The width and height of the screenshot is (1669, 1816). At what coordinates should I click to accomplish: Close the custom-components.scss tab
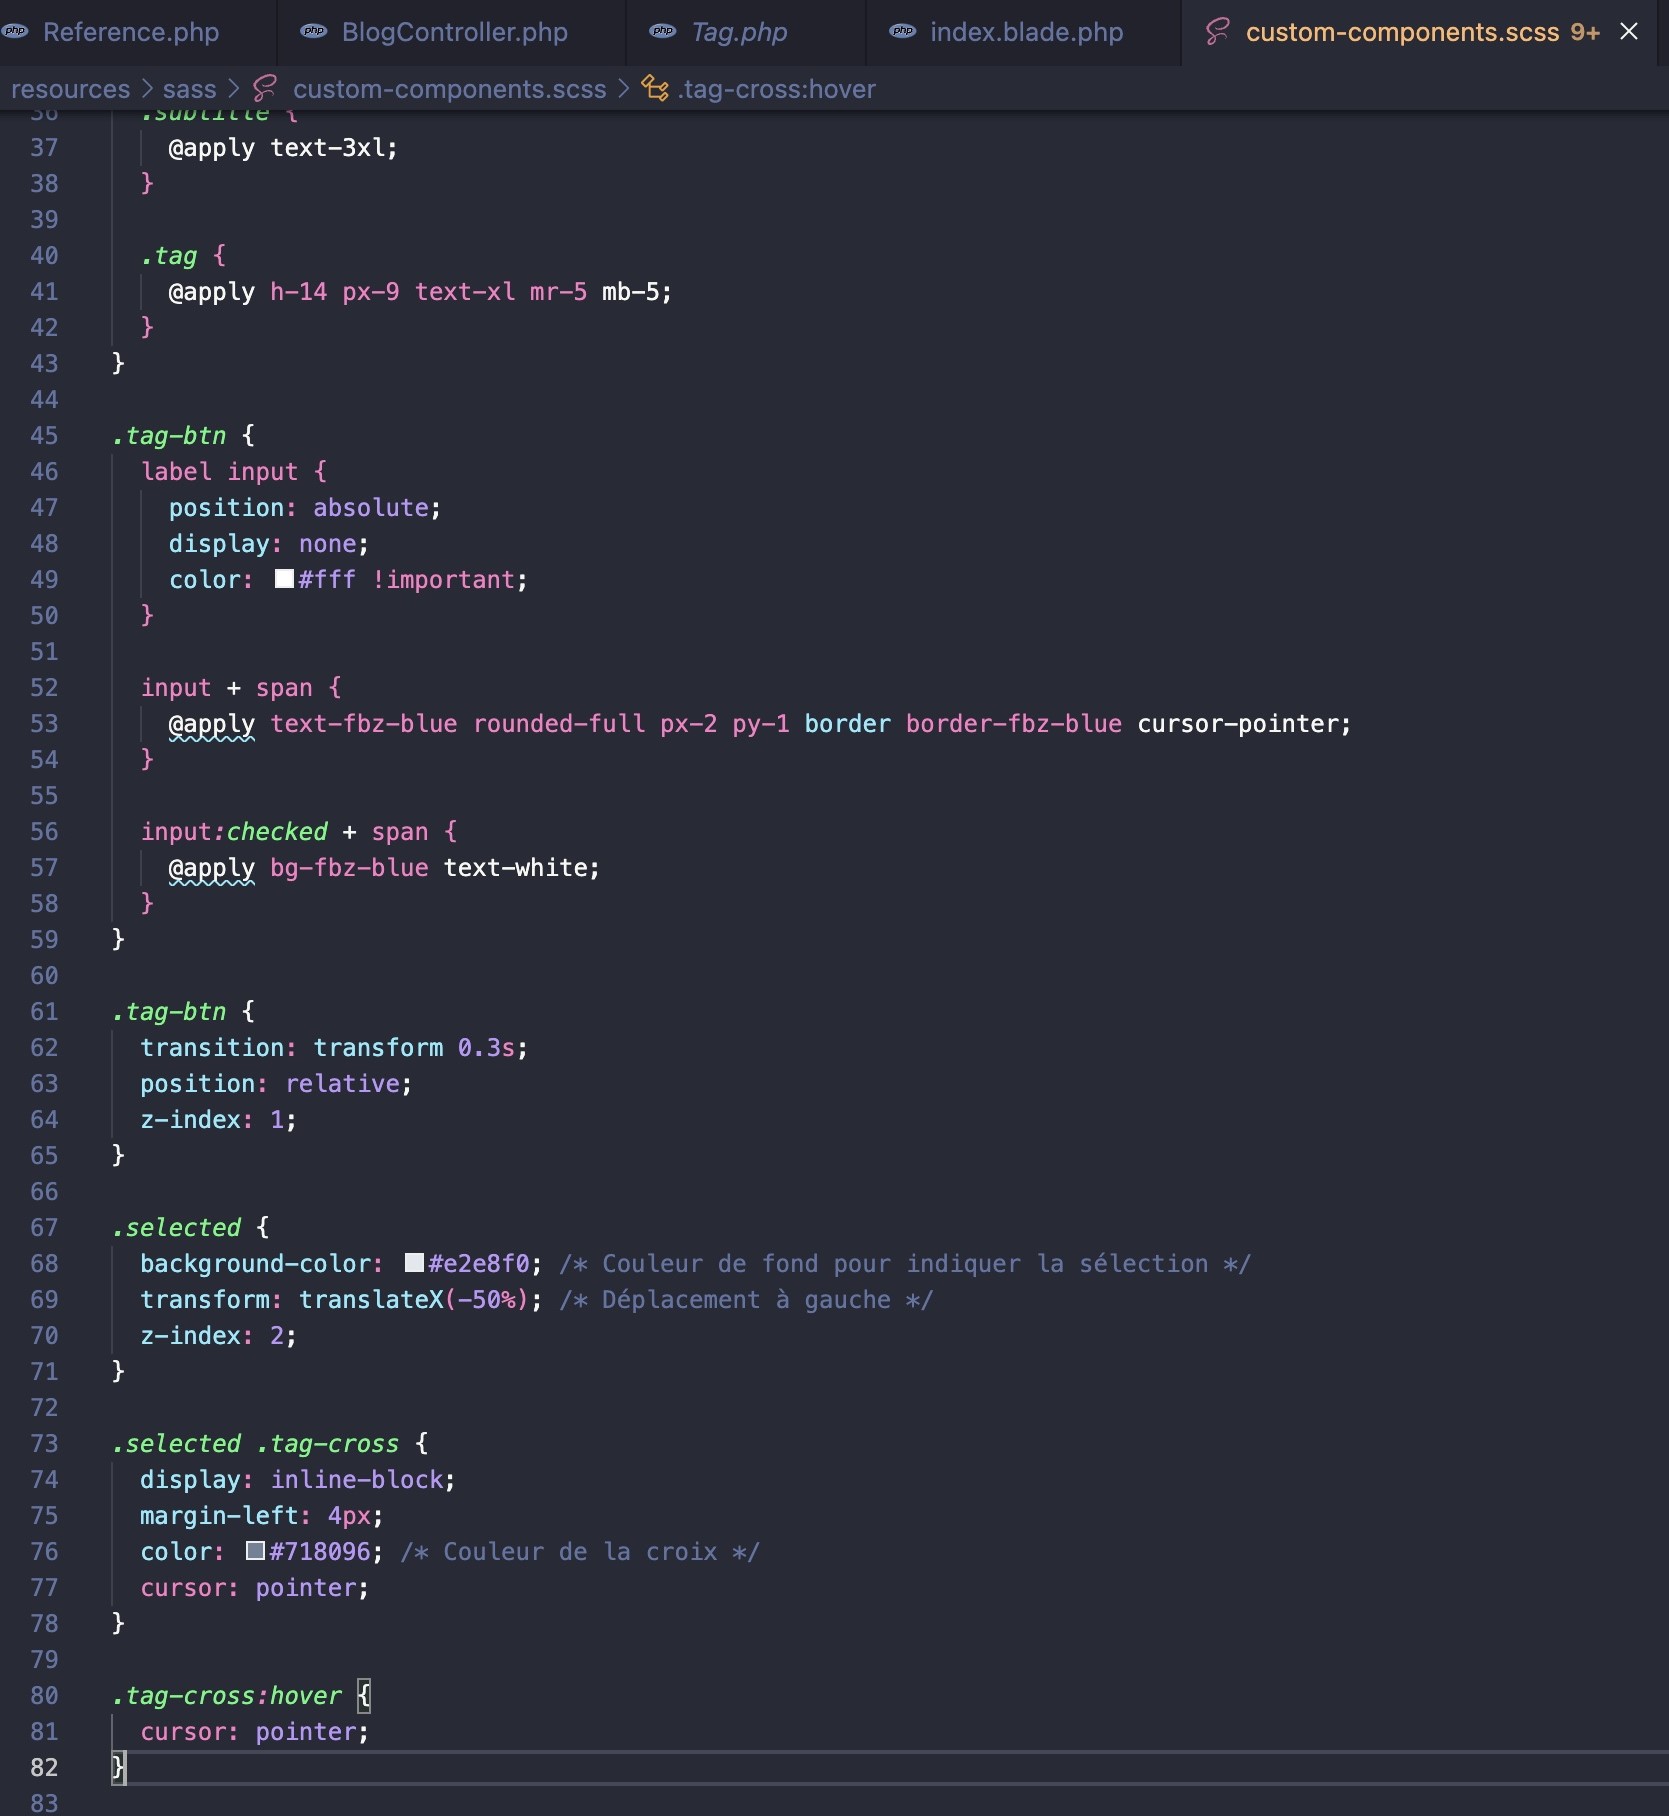pos(1629,32)
